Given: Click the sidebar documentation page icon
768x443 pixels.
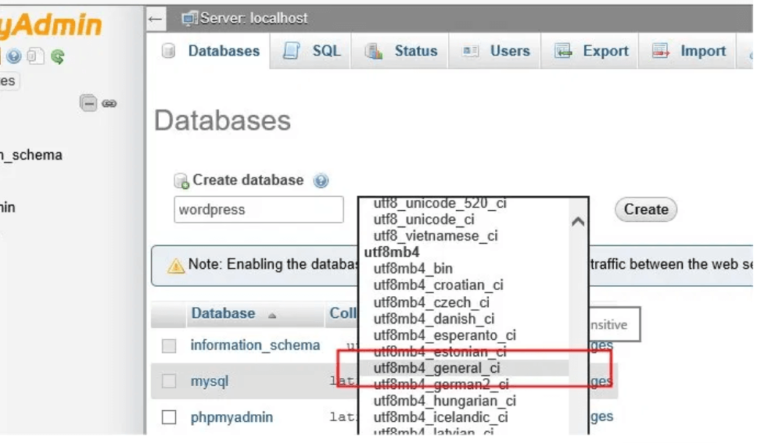Looking at the screenshot, I should (x=36, y=57).
